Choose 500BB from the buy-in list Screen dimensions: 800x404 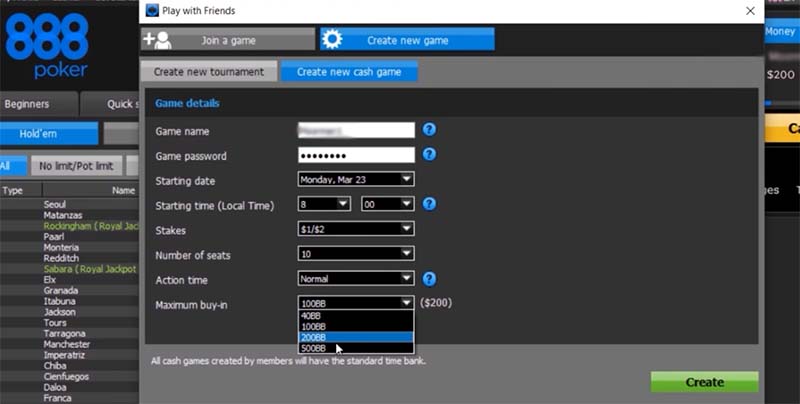[356, 348]
